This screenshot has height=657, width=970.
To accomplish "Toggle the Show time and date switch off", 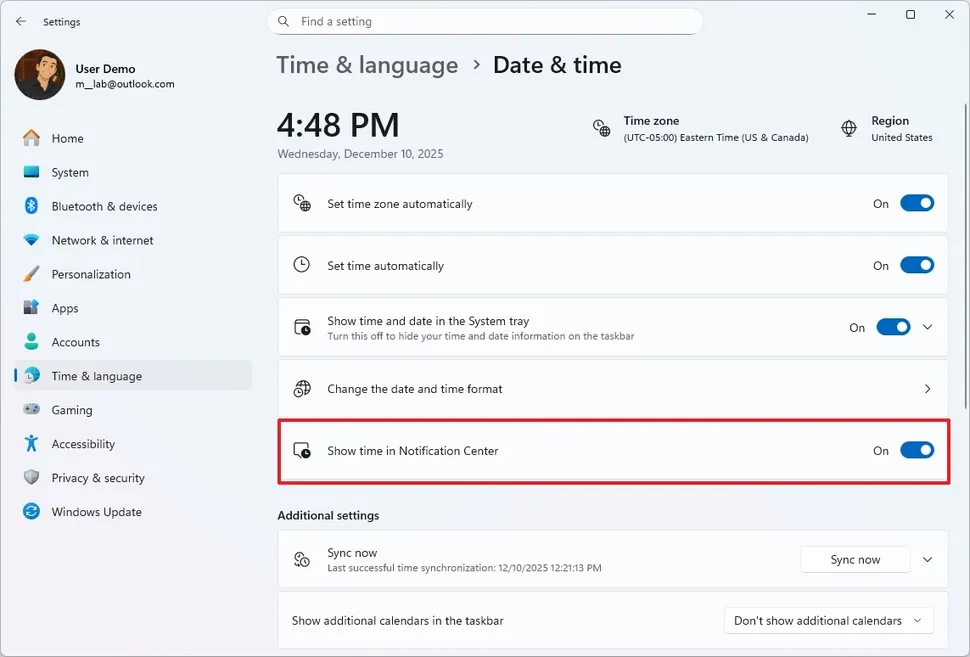I will pos(891,327).
